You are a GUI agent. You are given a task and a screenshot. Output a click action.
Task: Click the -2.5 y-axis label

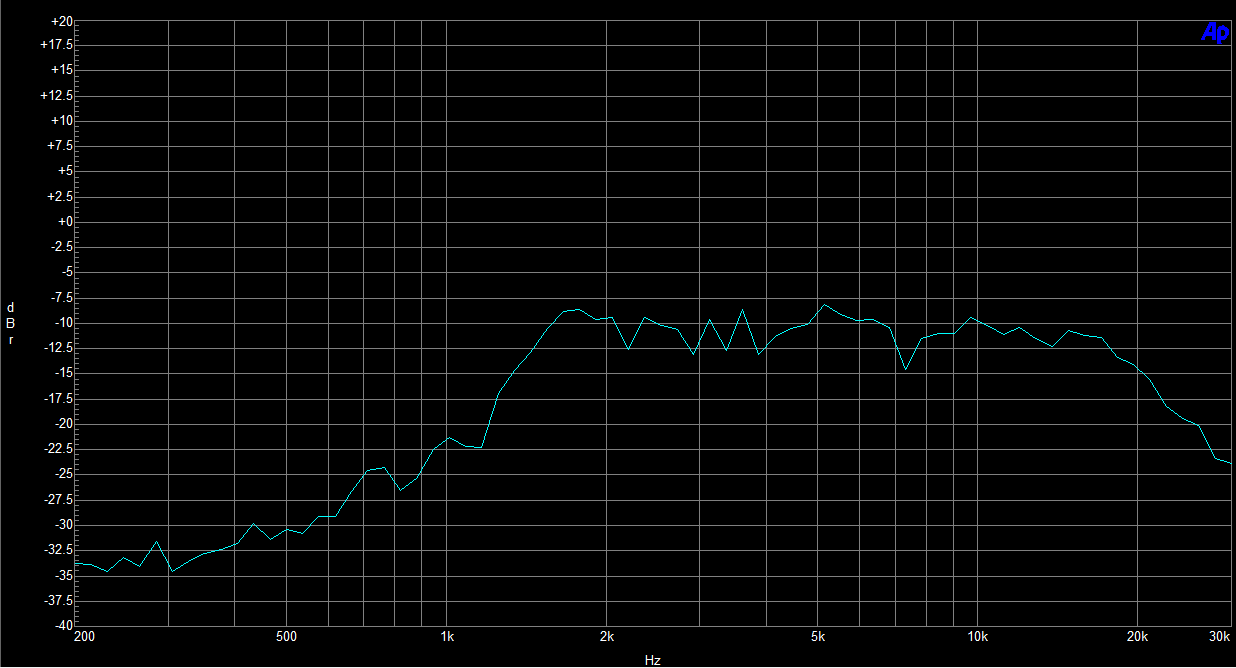click(x=60, y=246)
